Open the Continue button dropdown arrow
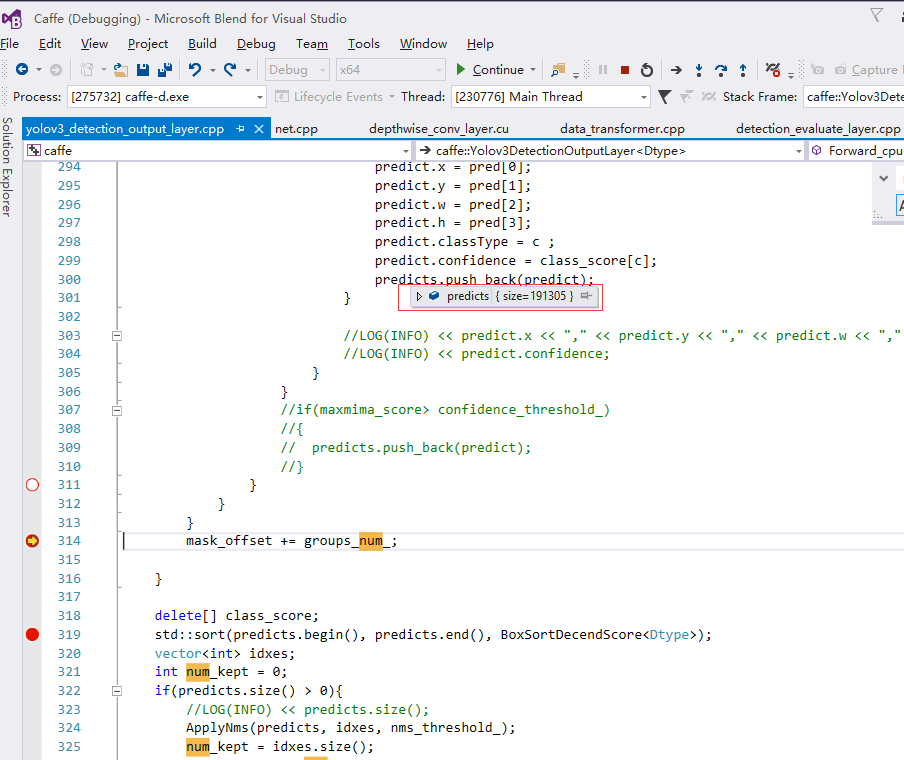The height and width of the screenshot is (760, 904). [533, 70]
